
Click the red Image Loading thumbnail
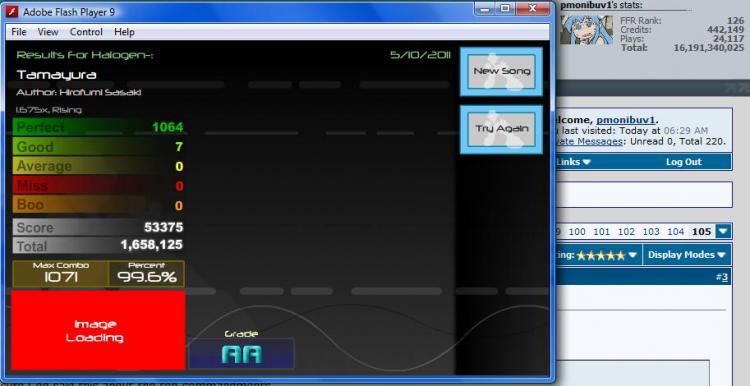point(98,331)
